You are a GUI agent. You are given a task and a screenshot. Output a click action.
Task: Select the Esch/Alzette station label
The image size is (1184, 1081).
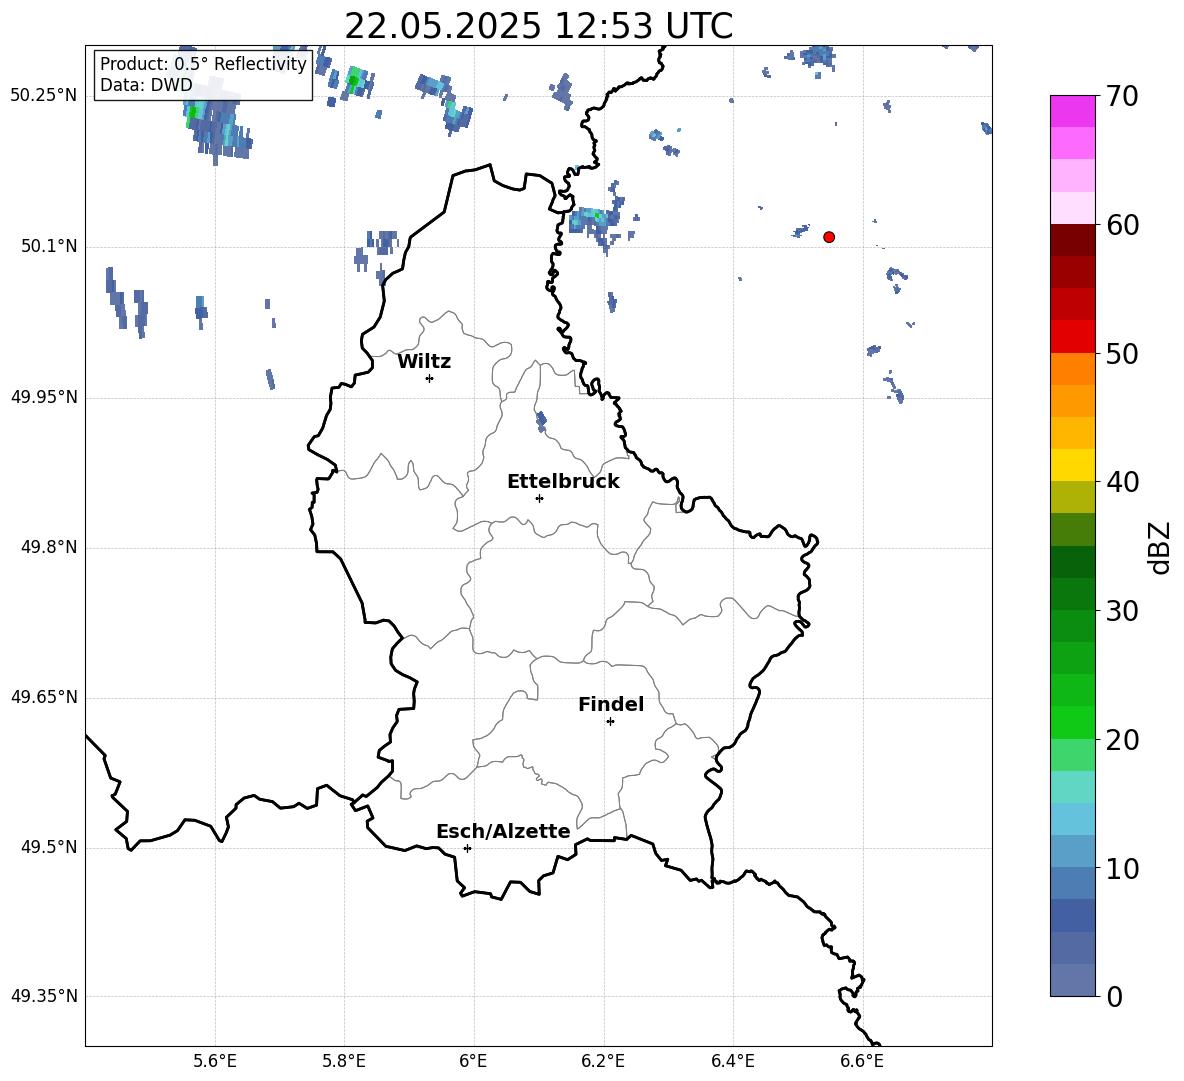tap(504, 832)
